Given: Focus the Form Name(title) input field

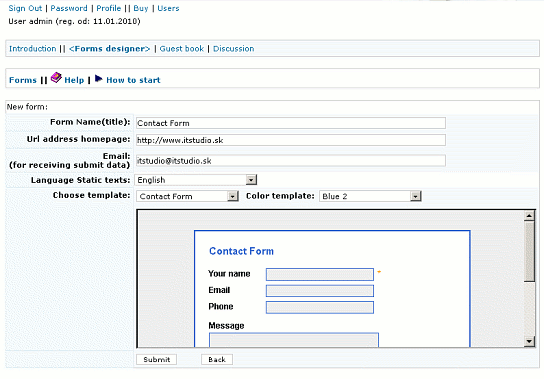Looking at the screenshot, I should point(291,123).
